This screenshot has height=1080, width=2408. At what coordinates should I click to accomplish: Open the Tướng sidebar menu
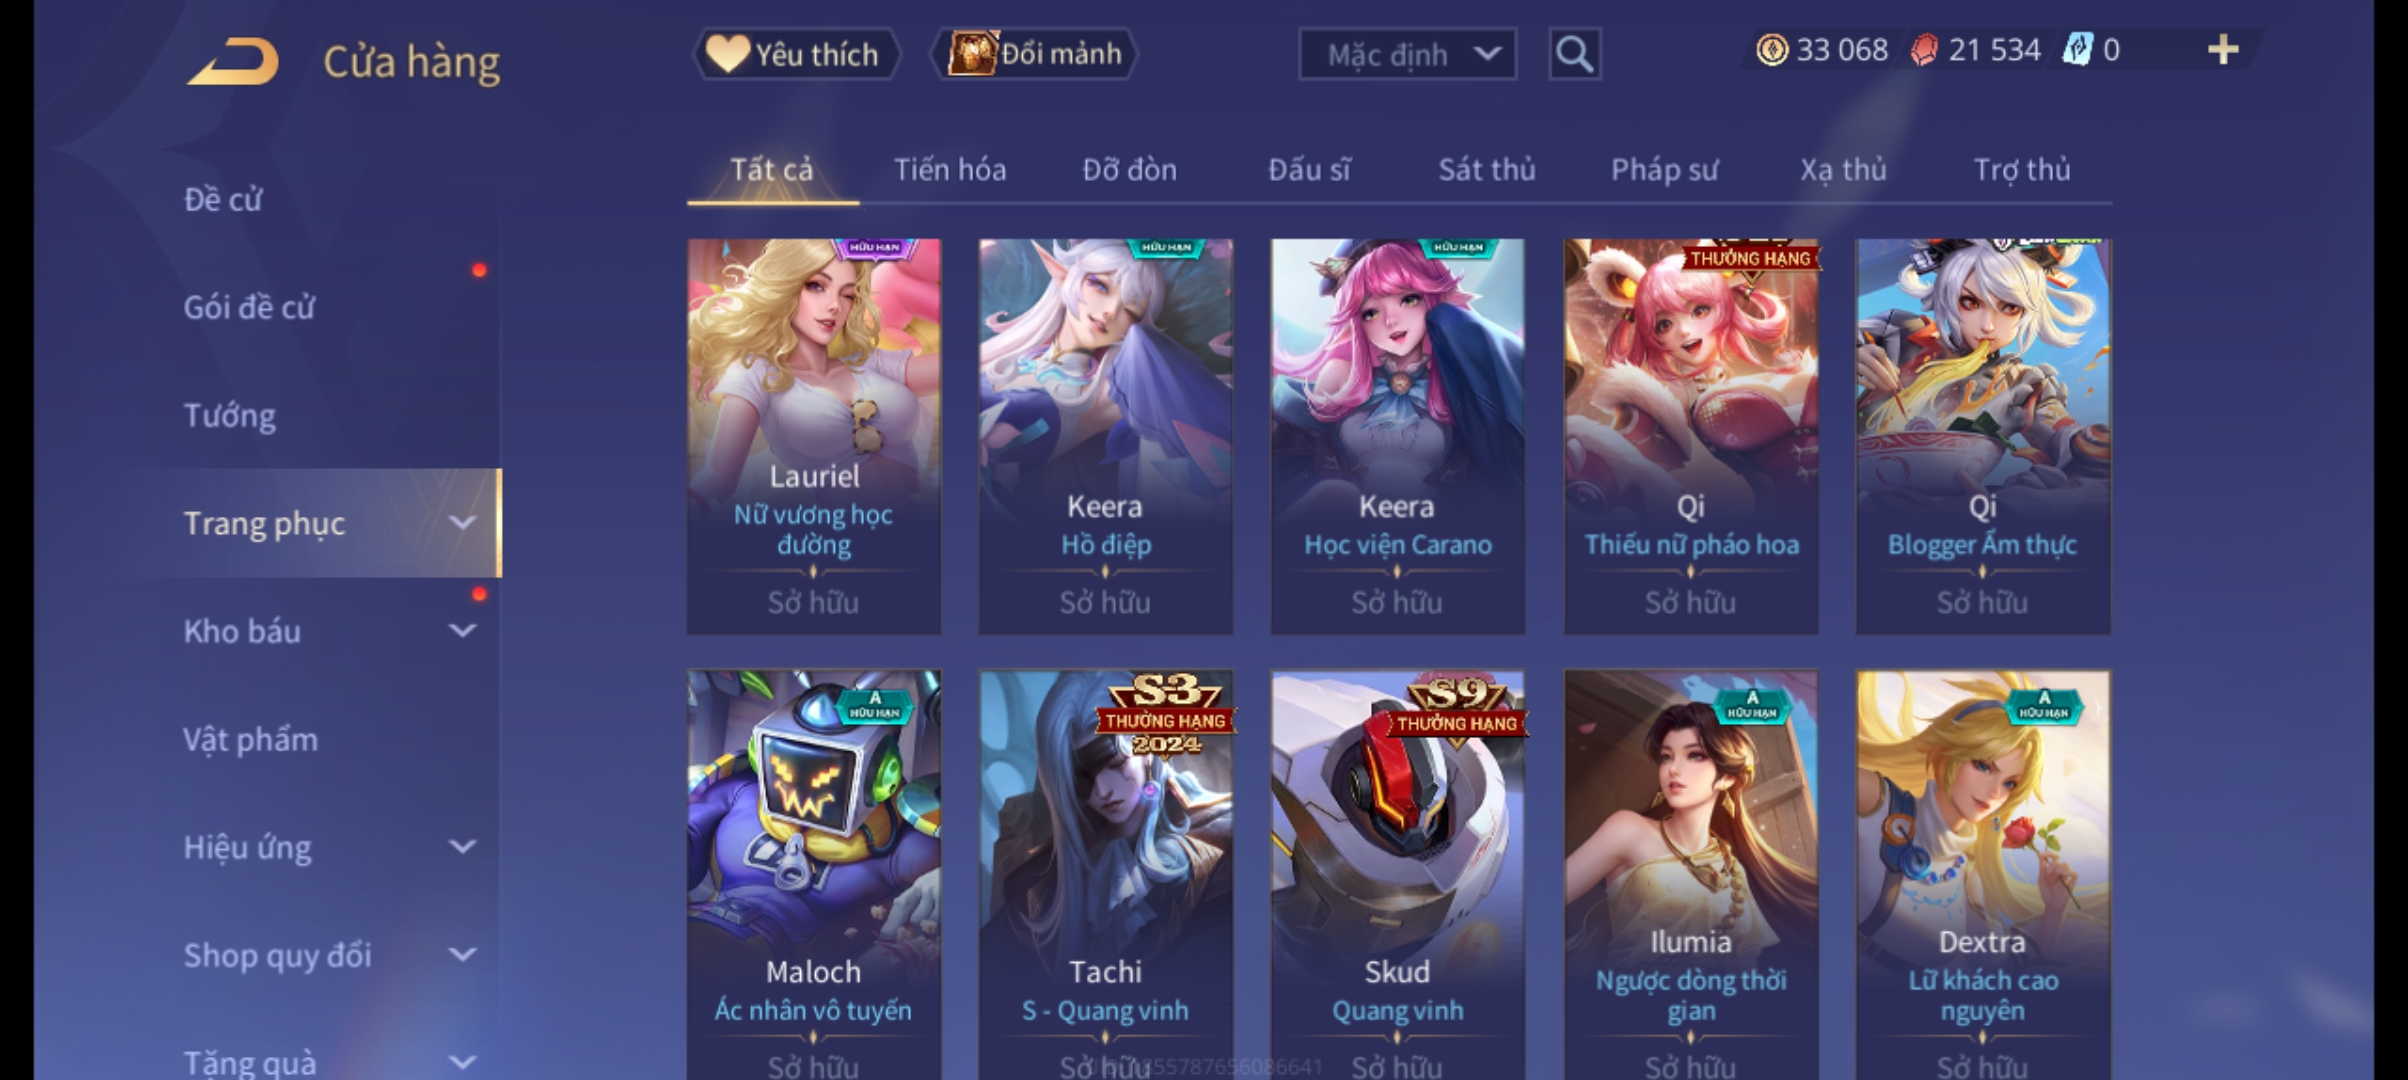(230, 415)
